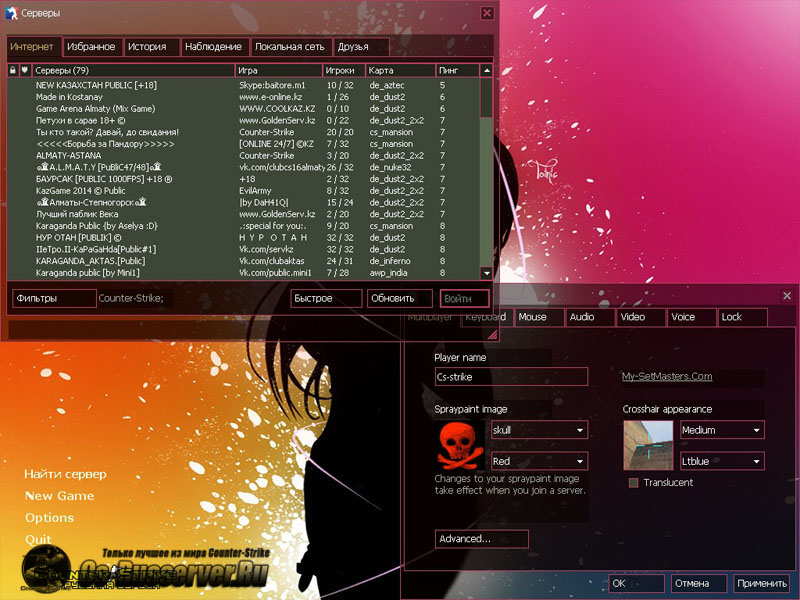
Task: Open the Lock options tab
Action: pyautogui.click(x=742, y=317)
